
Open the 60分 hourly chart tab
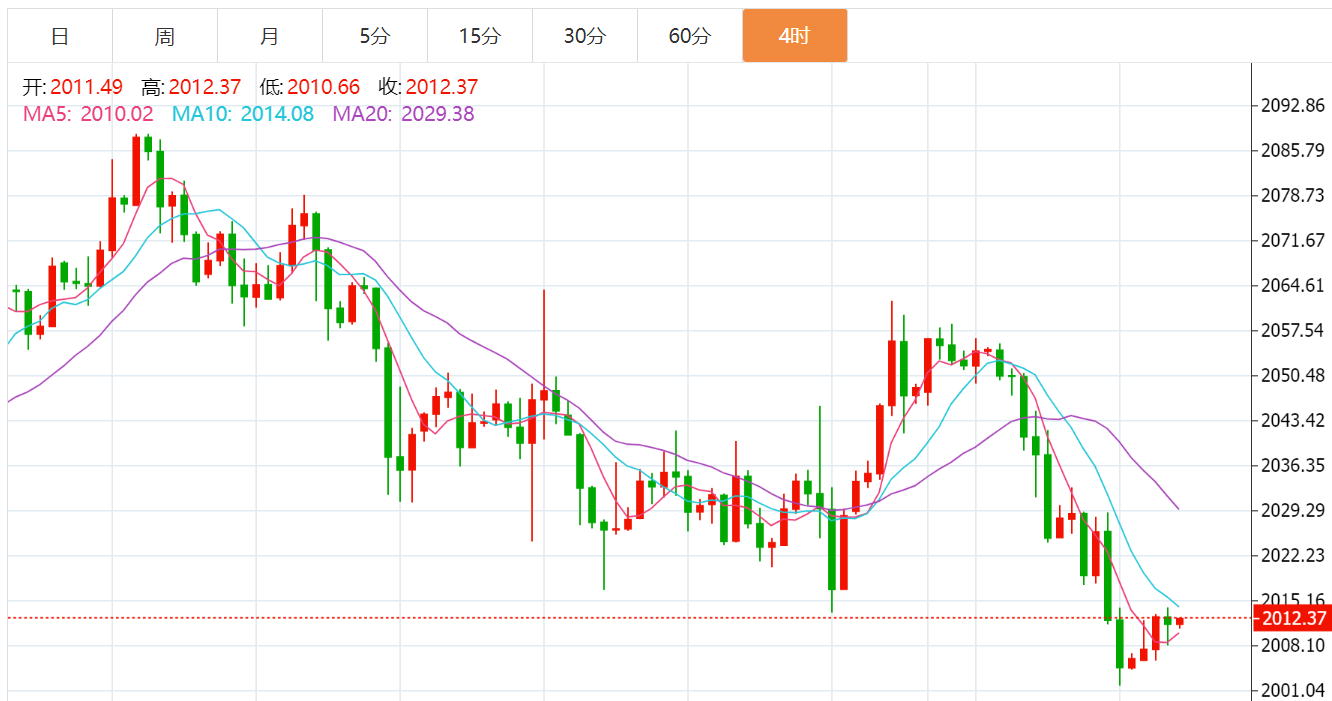click(690, 36)
